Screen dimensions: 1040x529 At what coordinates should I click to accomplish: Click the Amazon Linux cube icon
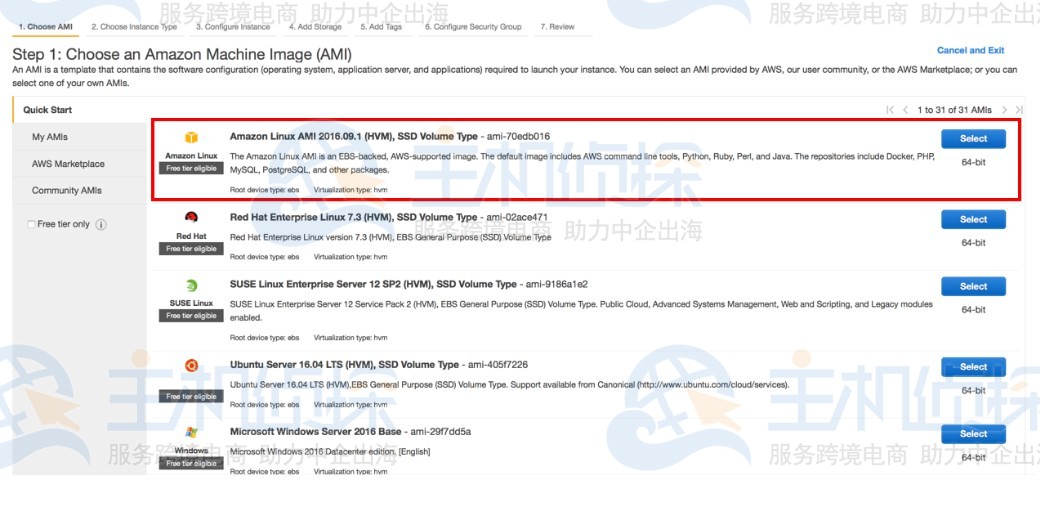pos(191,137)
